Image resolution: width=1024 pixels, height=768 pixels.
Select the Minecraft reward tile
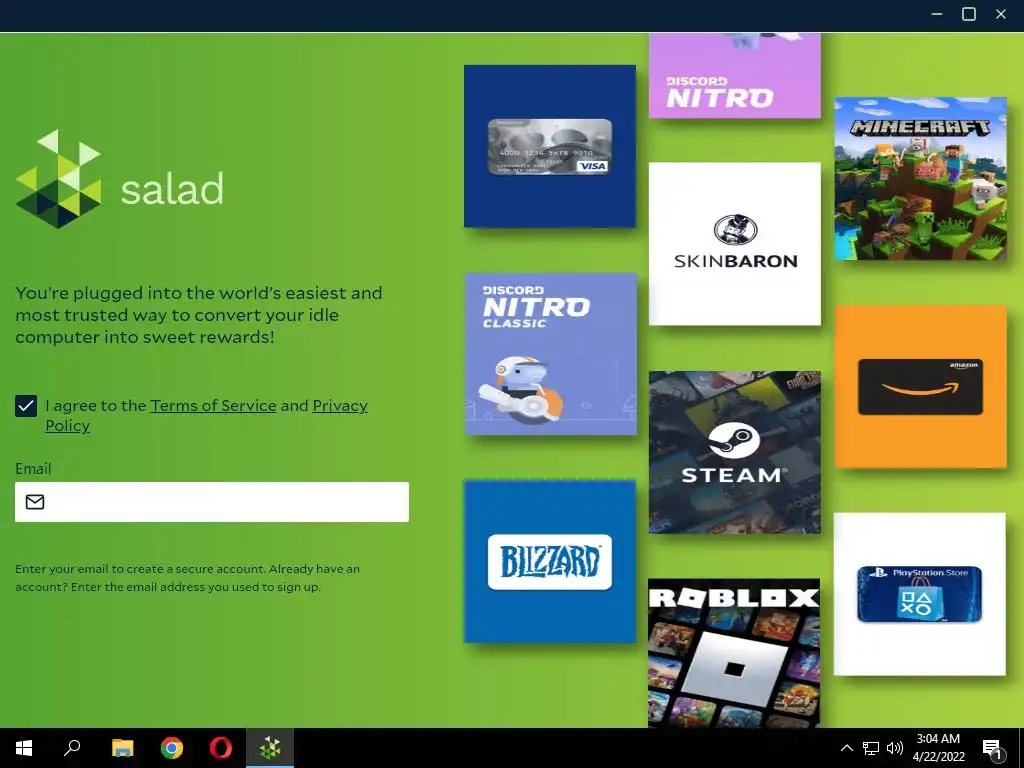920,178
